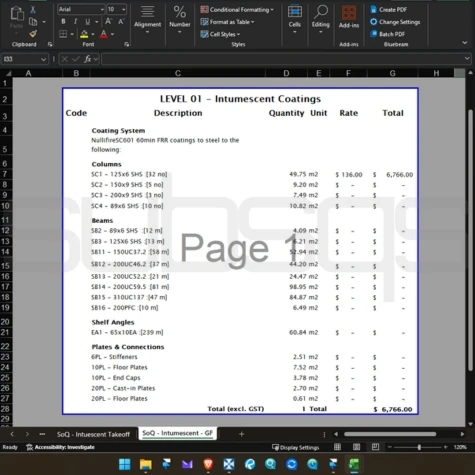Toggle Italic formatting
475x475 pixels.
pyautogui.click(x=76, y=22)
